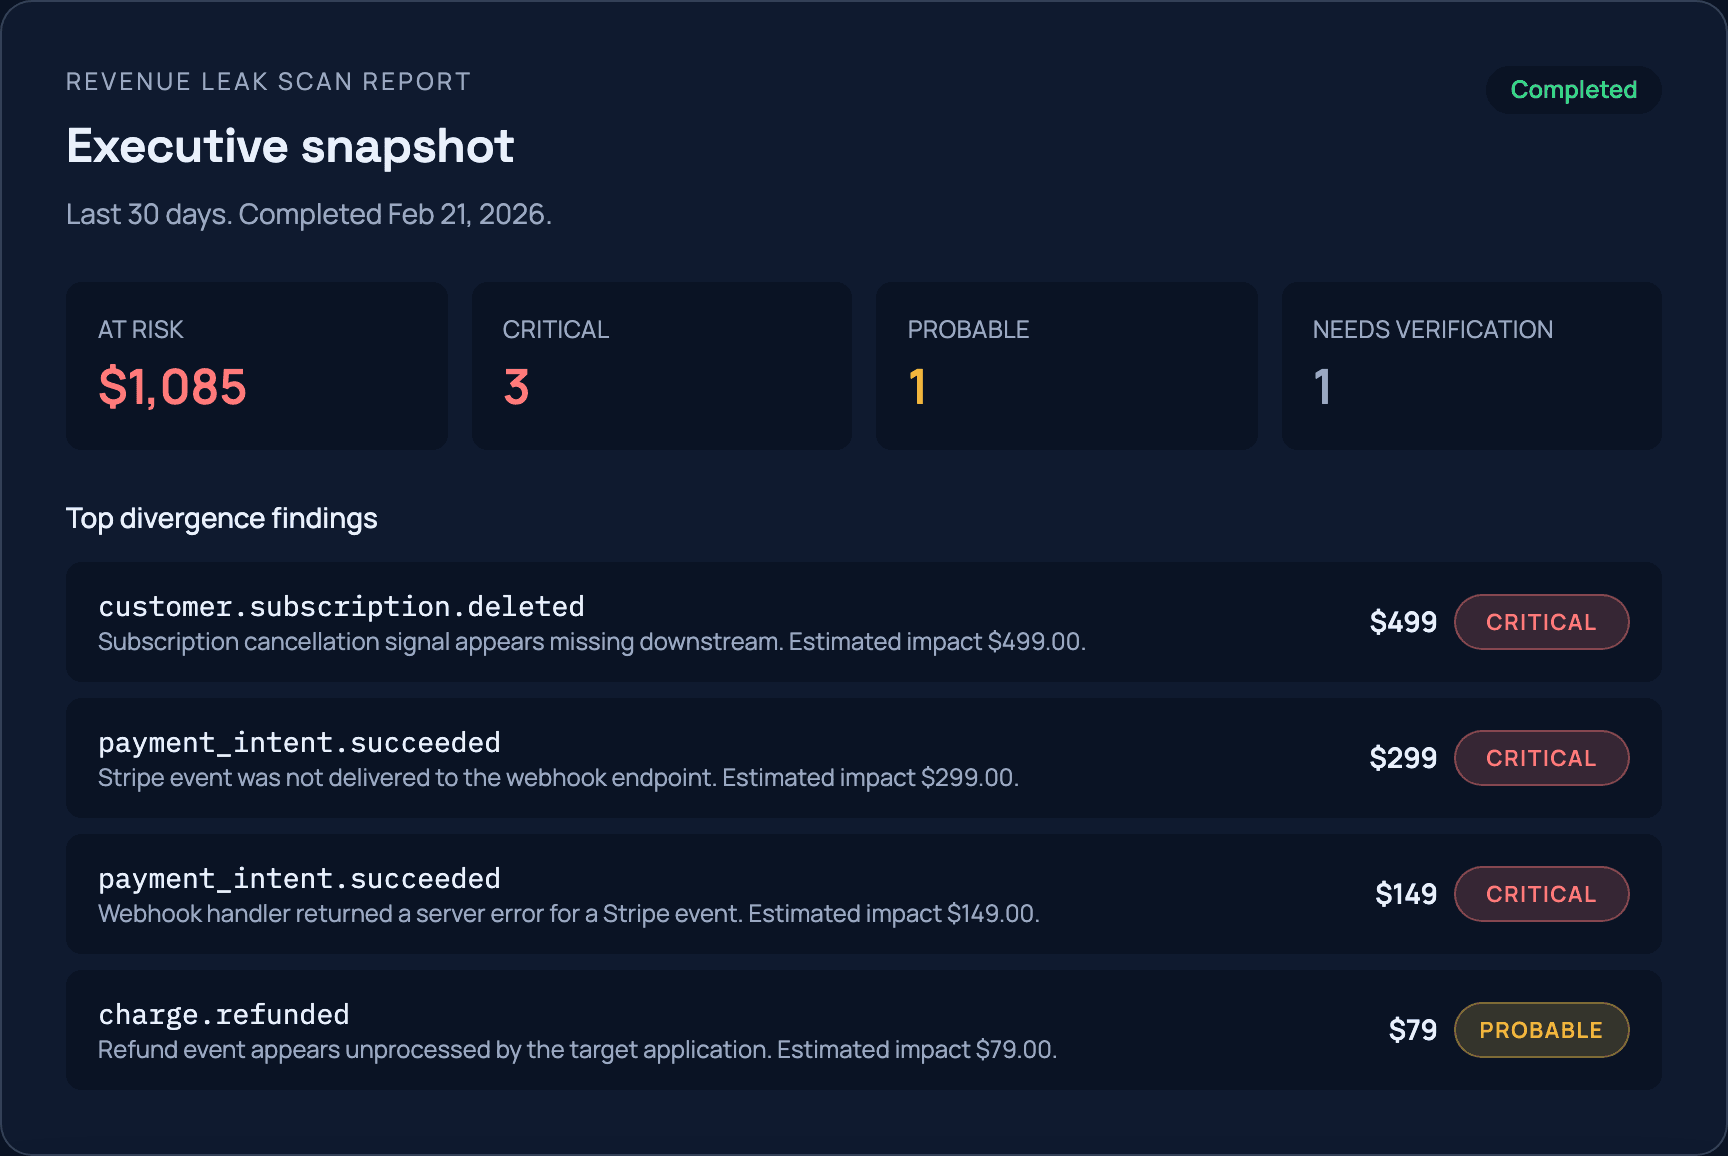Select the payment_intent.succeeded webhook delivery finding
1728x1156 pixels.
(700, 758)
